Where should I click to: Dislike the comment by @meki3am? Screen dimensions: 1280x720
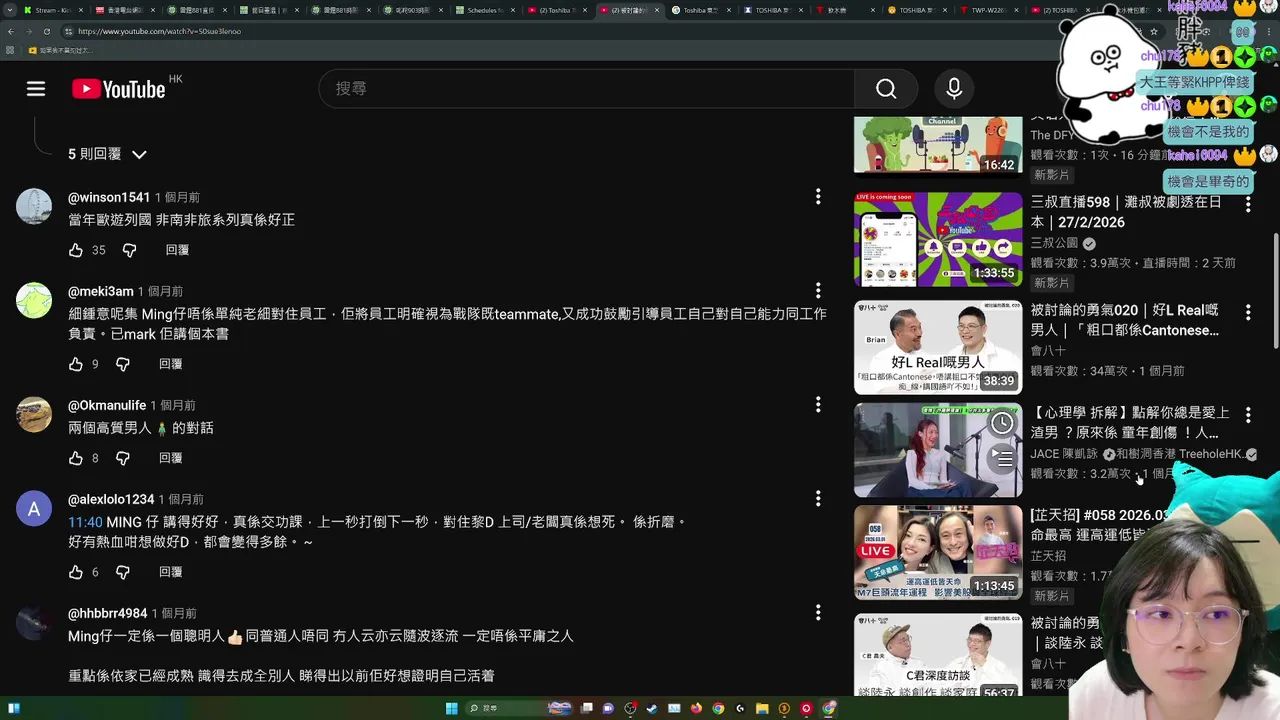pyautogui.click(x=123, y=364)
